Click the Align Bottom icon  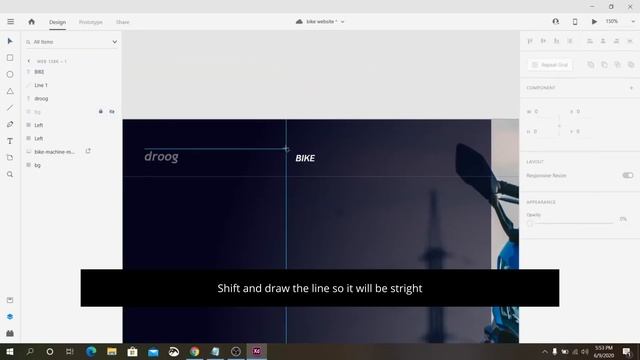556,41
